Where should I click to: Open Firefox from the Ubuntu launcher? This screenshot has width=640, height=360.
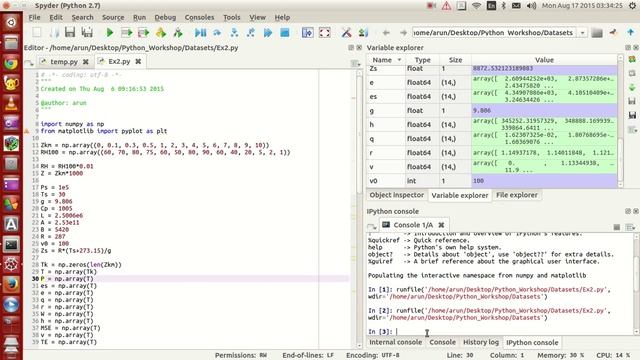(x=11, y=284)
